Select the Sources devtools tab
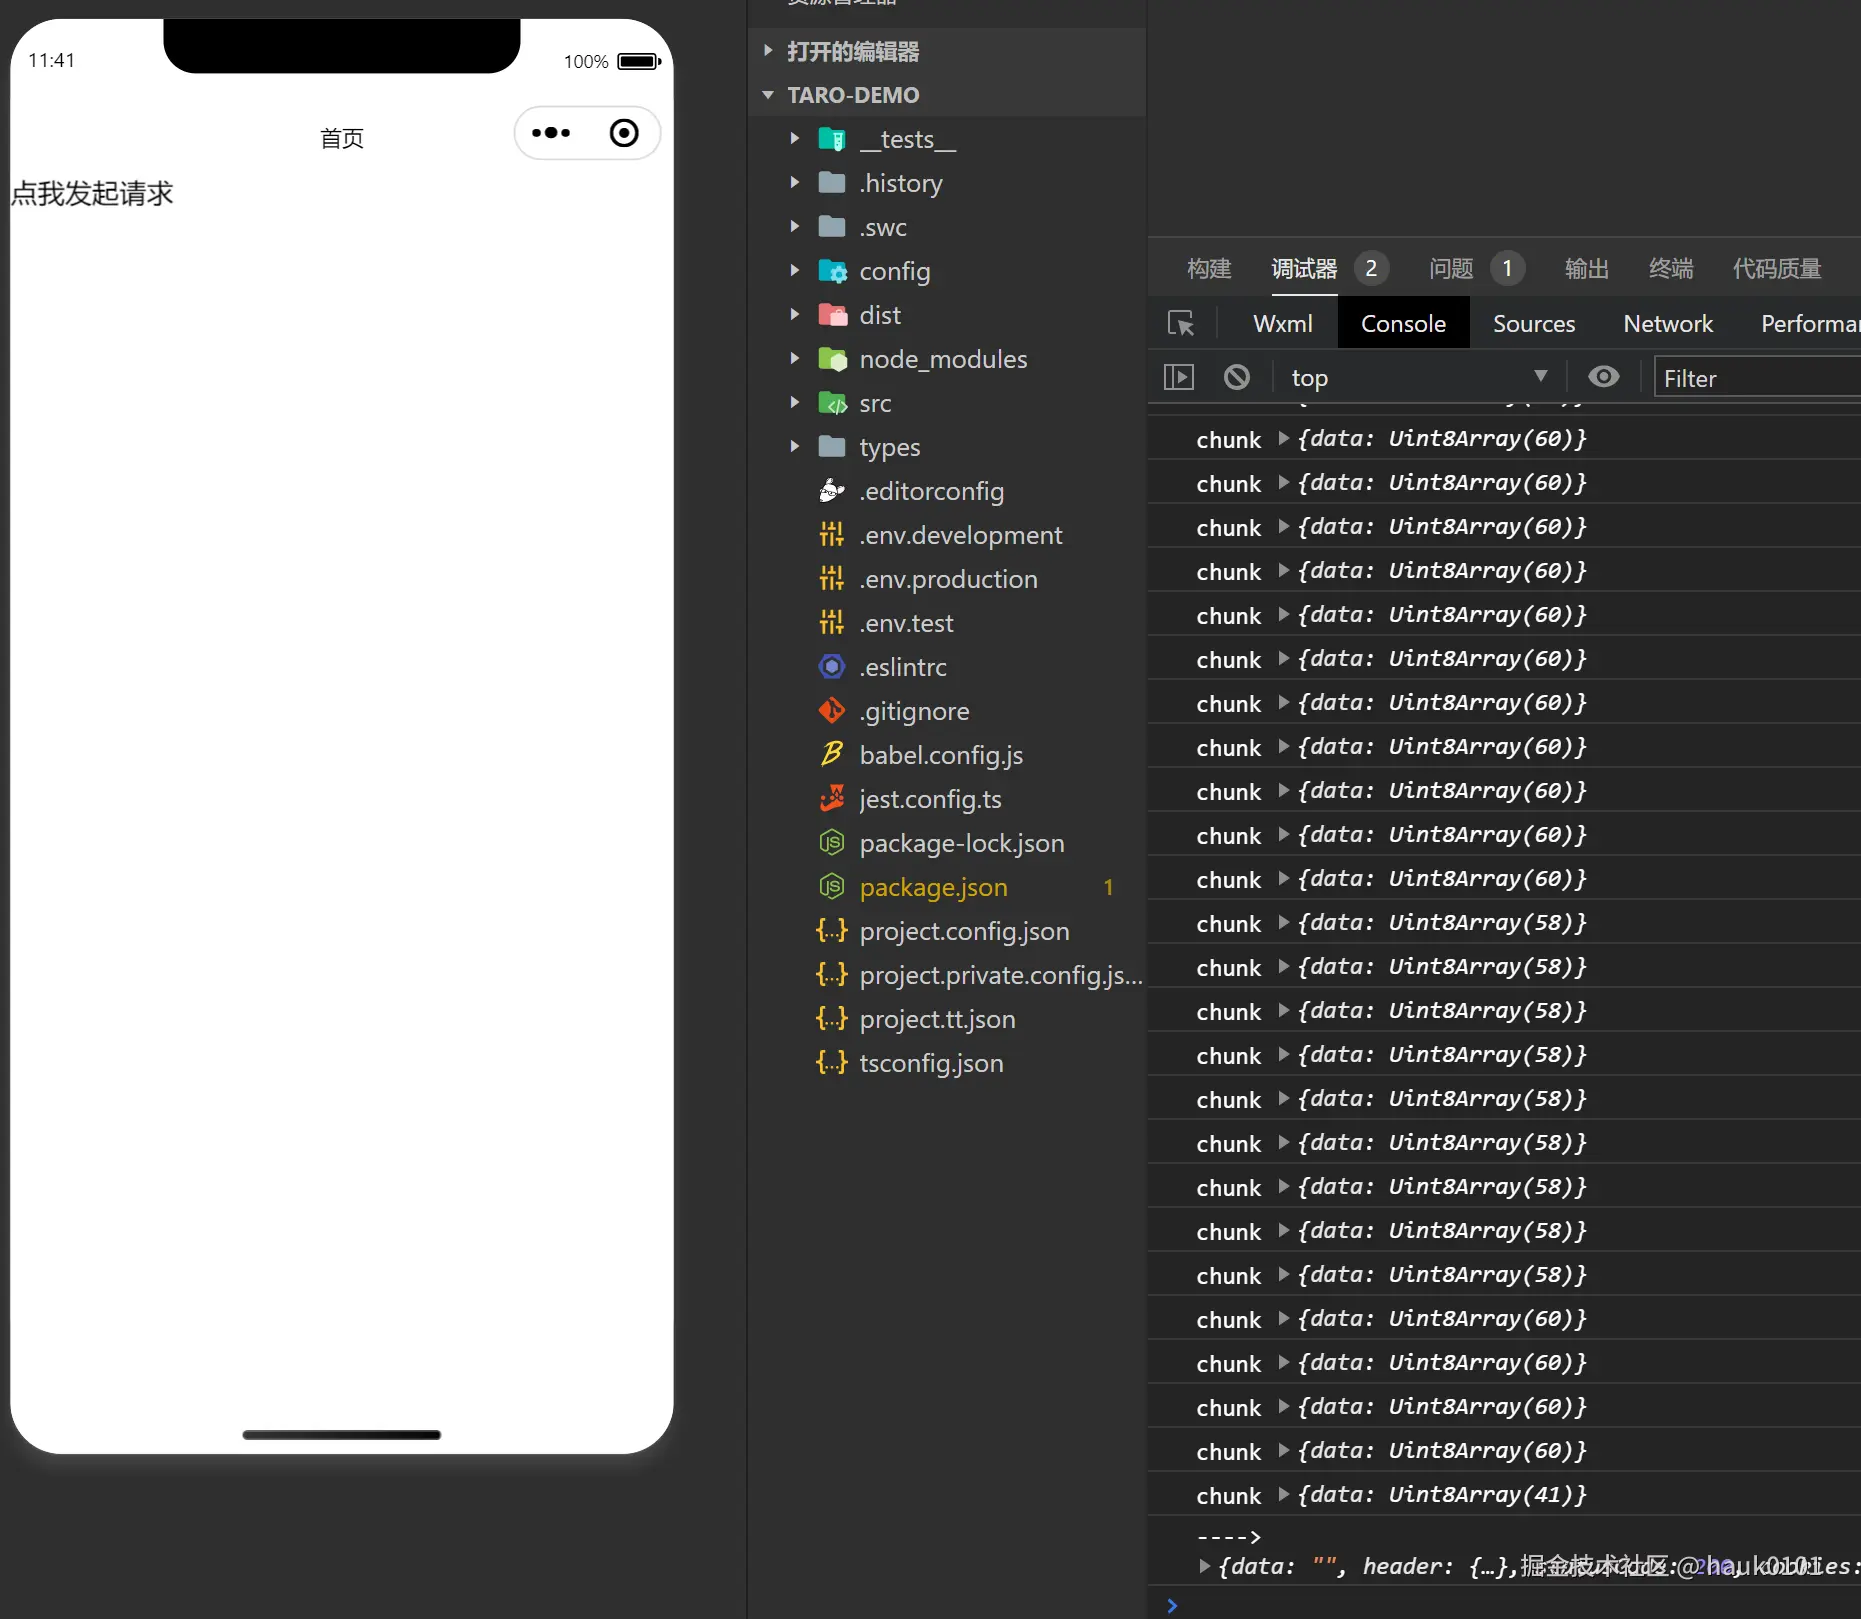The height and width of the screenshot is (1619, 1861). click(x=1534, y=324)
